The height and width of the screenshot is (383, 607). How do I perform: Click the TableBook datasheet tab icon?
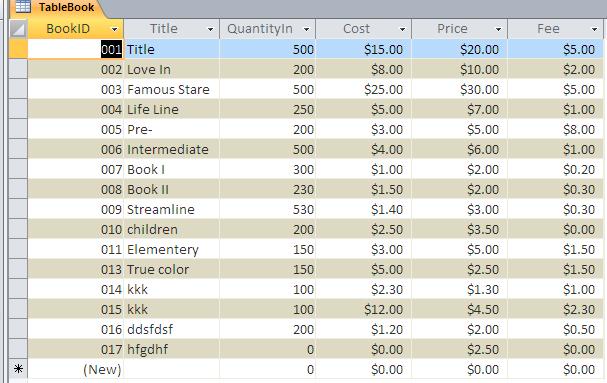pos(22,7)
